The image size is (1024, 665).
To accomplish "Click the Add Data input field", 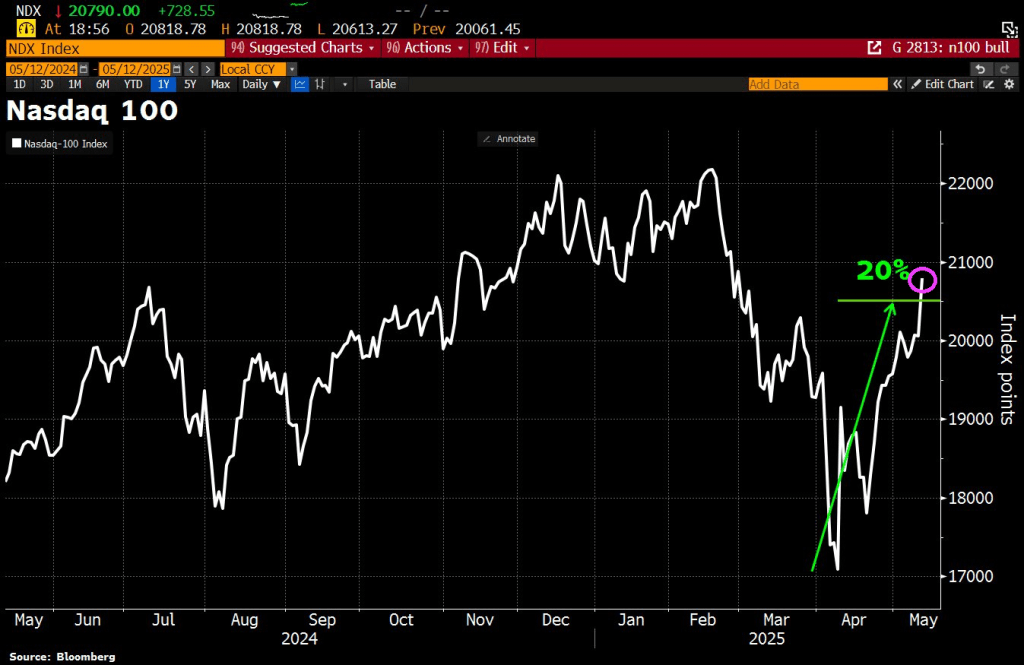I will pyautogui.click(x=817, y=85).
